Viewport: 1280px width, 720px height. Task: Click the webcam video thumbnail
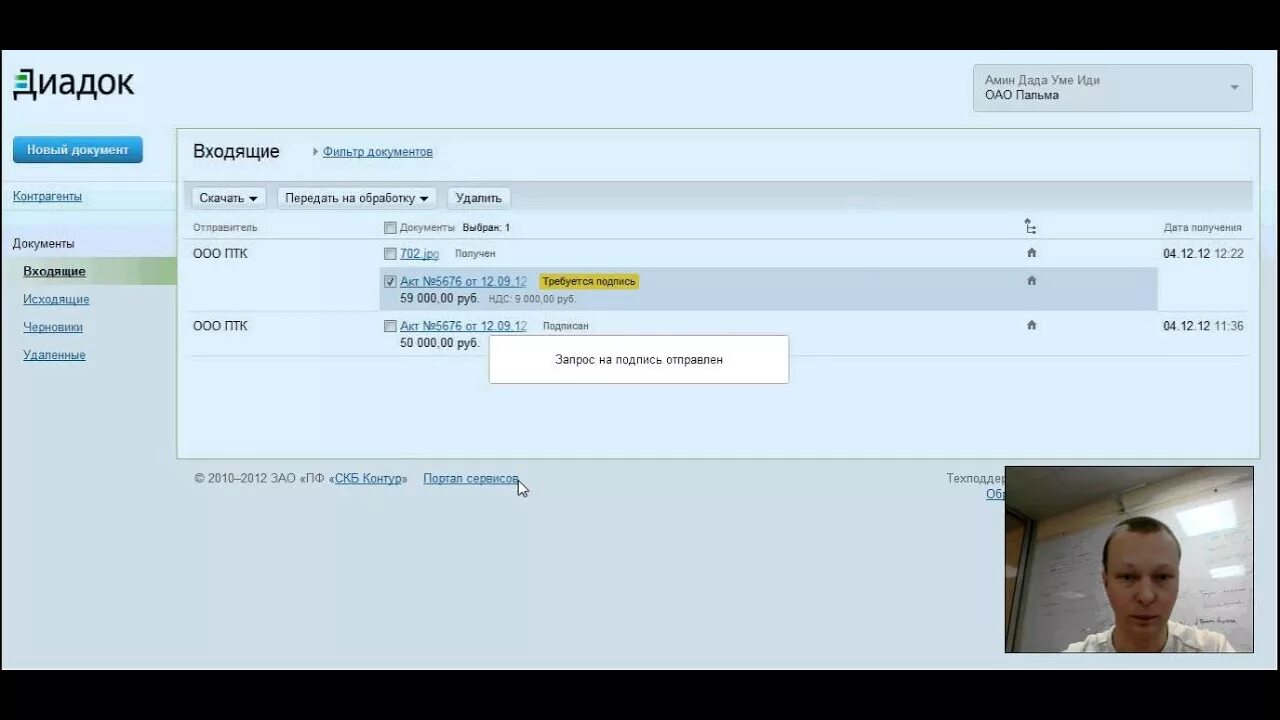[x=1129, y=559]
